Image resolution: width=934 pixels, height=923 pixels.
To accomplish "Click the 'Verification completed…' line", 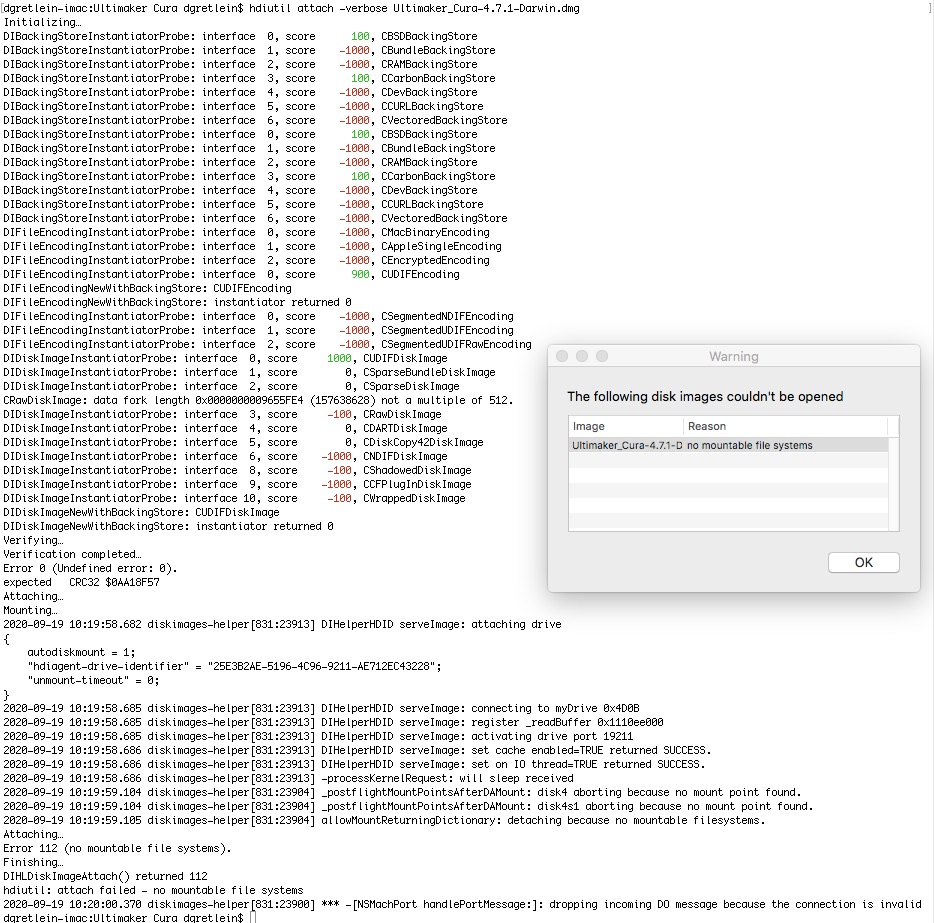I will coord(72,554).
